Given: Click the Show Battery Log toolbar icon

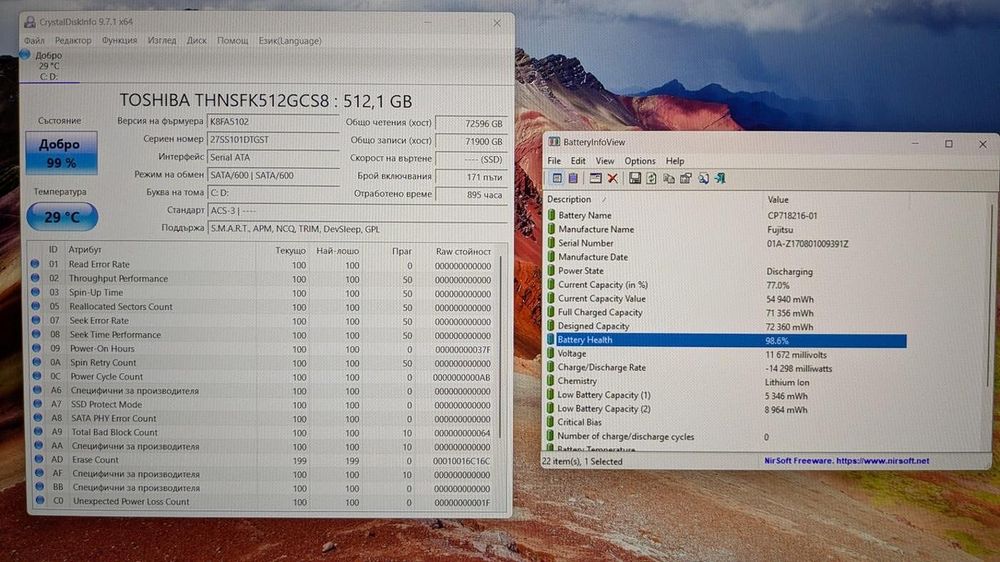Looking at the screenshot, I should 573,179.
